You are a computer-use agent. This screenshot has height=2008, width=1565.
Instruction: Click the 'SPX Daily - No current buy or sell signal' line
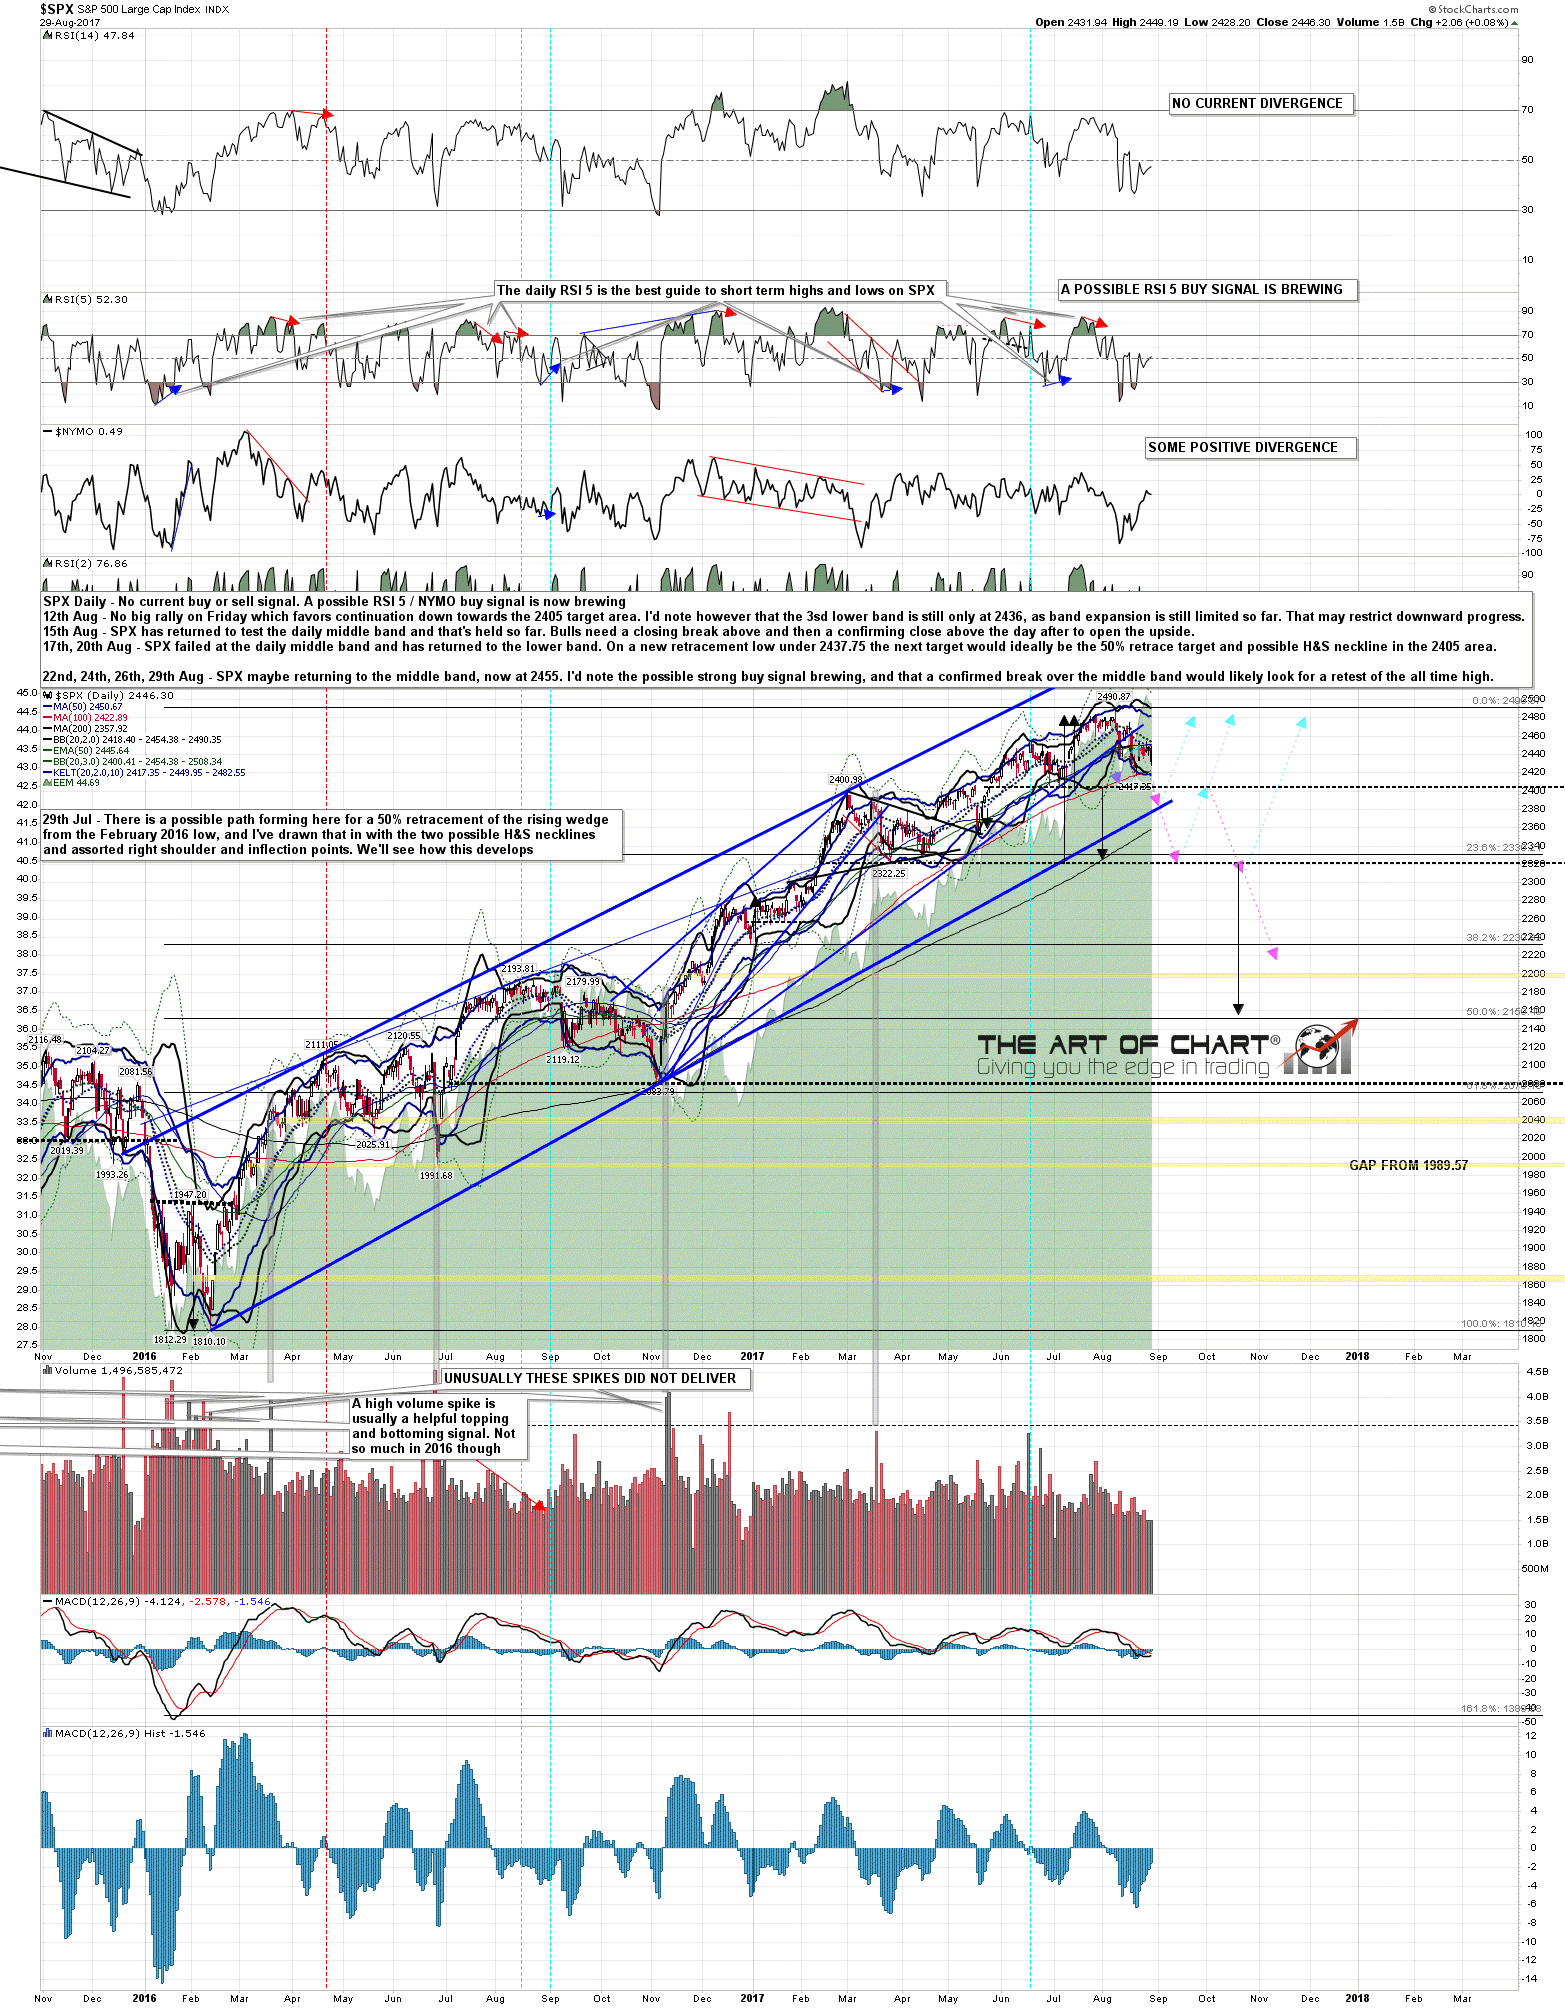pos(334,602)
